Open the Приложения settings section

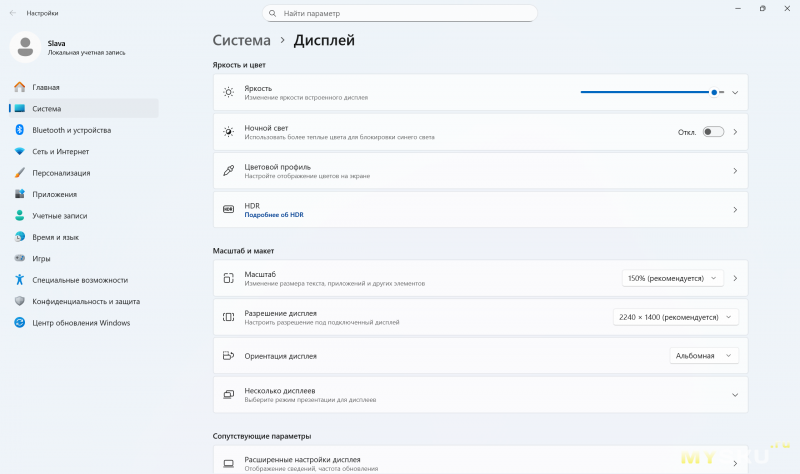point(54,194)
